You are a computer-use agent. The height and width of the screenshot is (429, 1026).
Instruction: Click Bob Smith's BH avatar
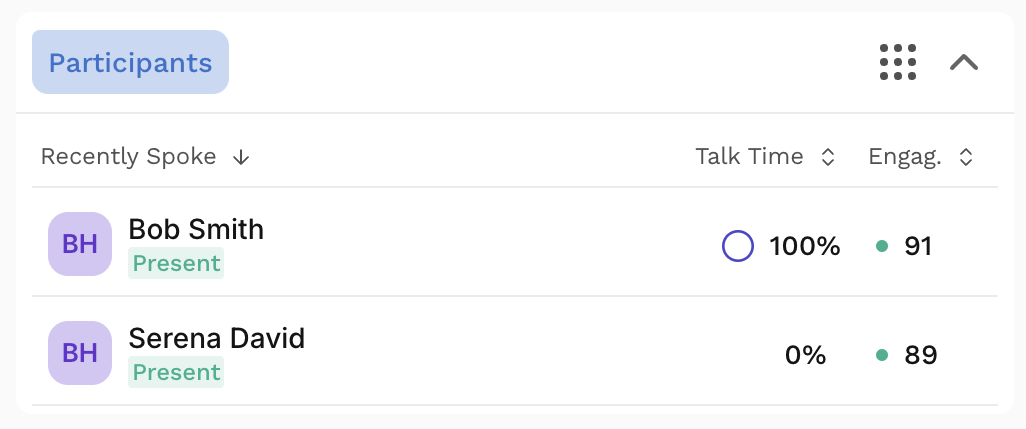(80, 244)
